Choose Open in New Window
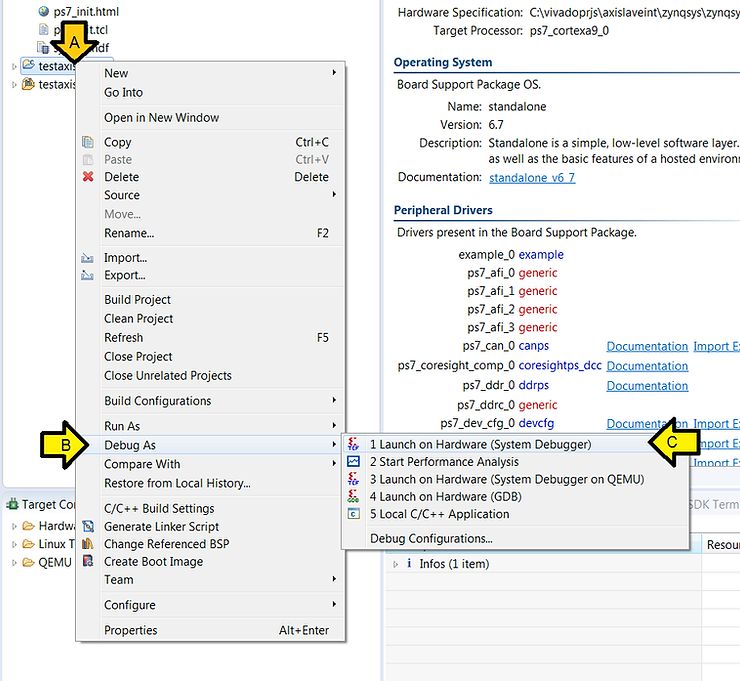This screenshot has width=740, height=681. (x=210, y=118)
